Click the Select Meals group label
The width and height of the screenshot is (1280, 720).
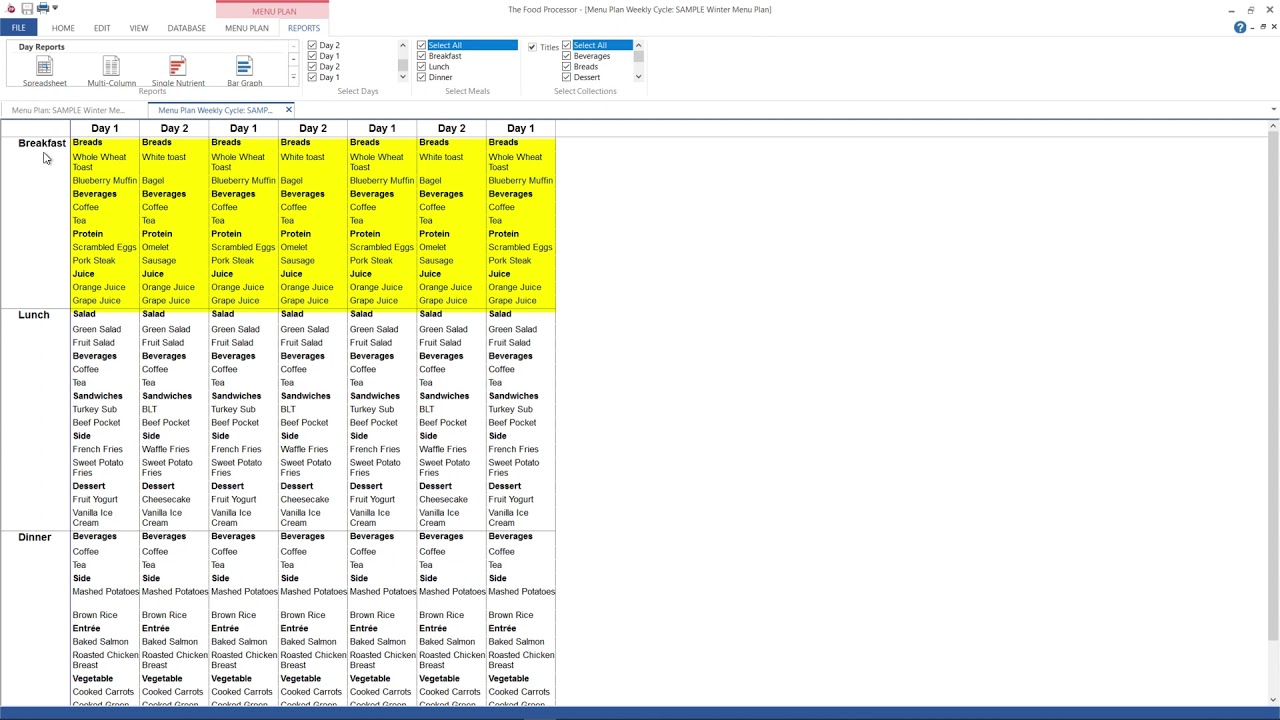pyautogui.click(x=467, y=91)
